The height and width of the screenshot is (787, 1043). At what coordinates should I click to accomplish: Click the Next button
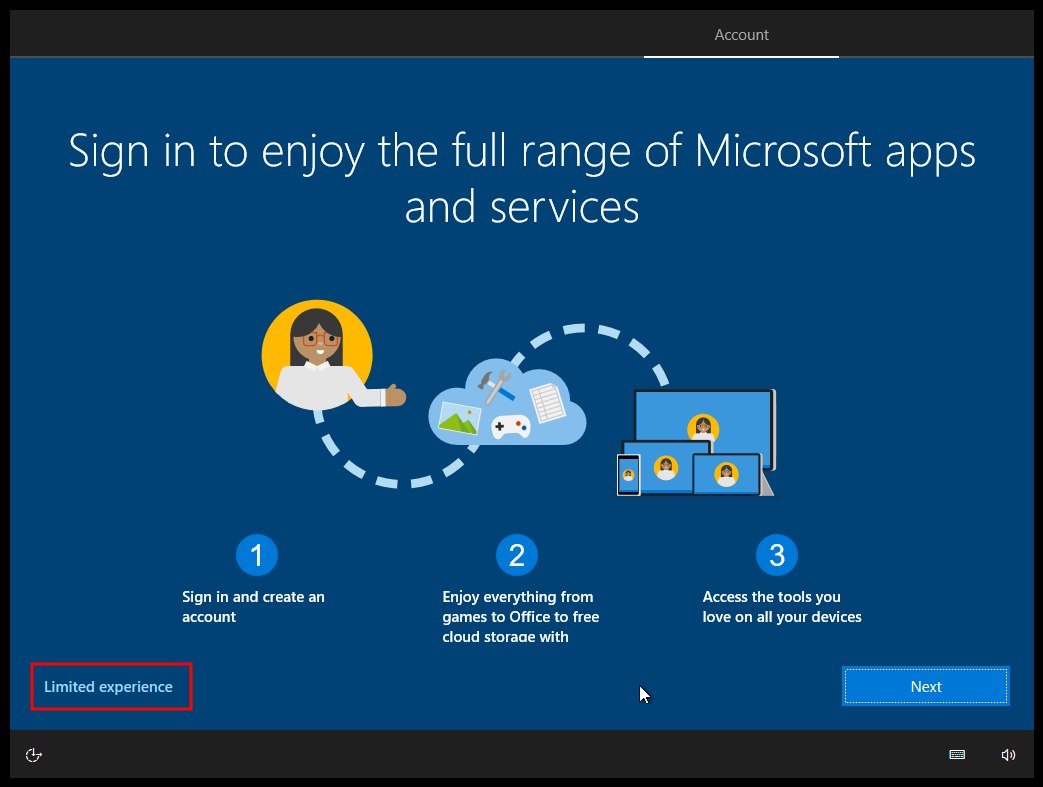(926, 686)
